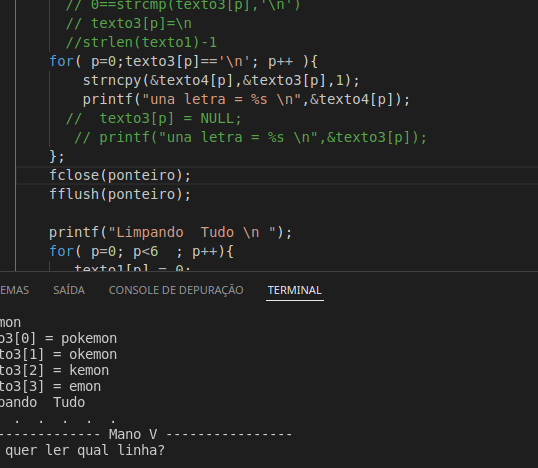This screenshot has width=538, height=468.
Task: Click the printf("Limpando Tudo \n "); line
Action: [x=170, y=232]
